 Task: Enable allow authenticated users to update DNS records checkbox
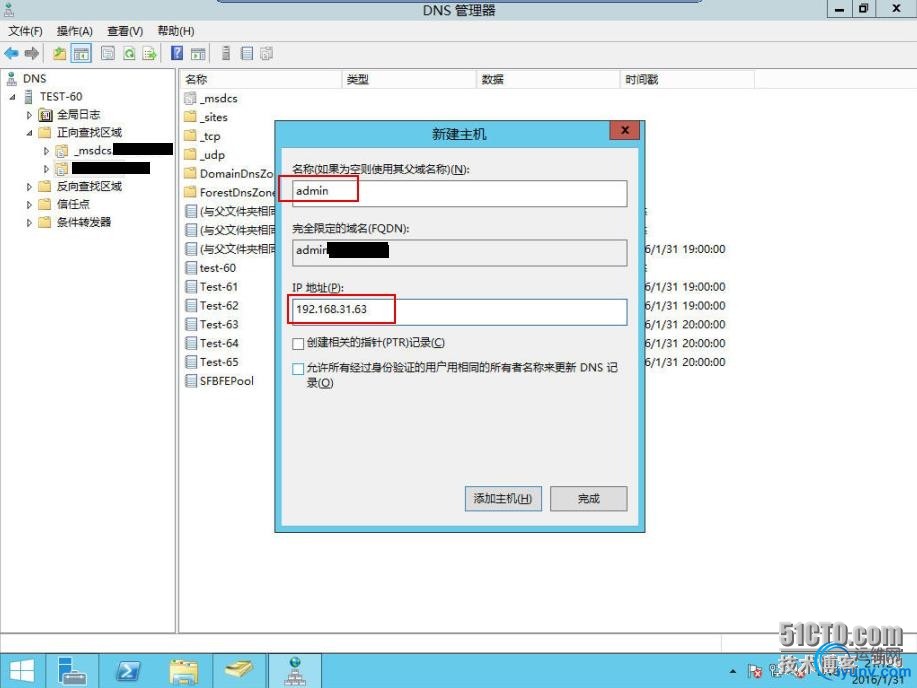click(298, 369)
